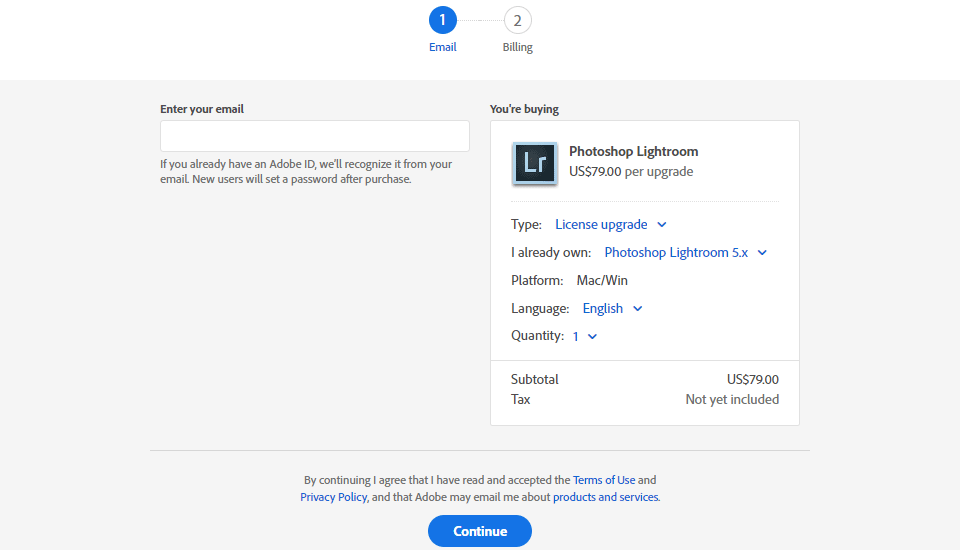Select step 2 Billing circle

pyautogui.click(x=517, y=20)
